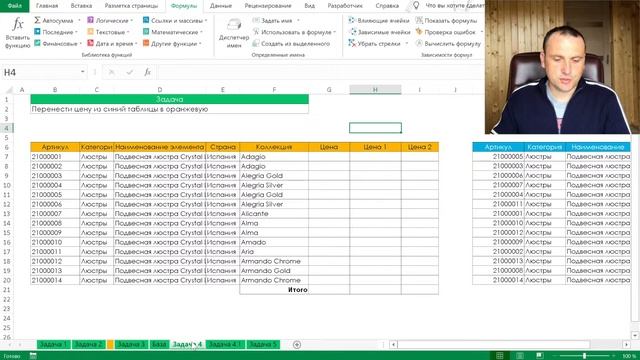The image size is (640, 360).
Task: Switch to sheet tab Задача 1
Action: pos(53,344)
